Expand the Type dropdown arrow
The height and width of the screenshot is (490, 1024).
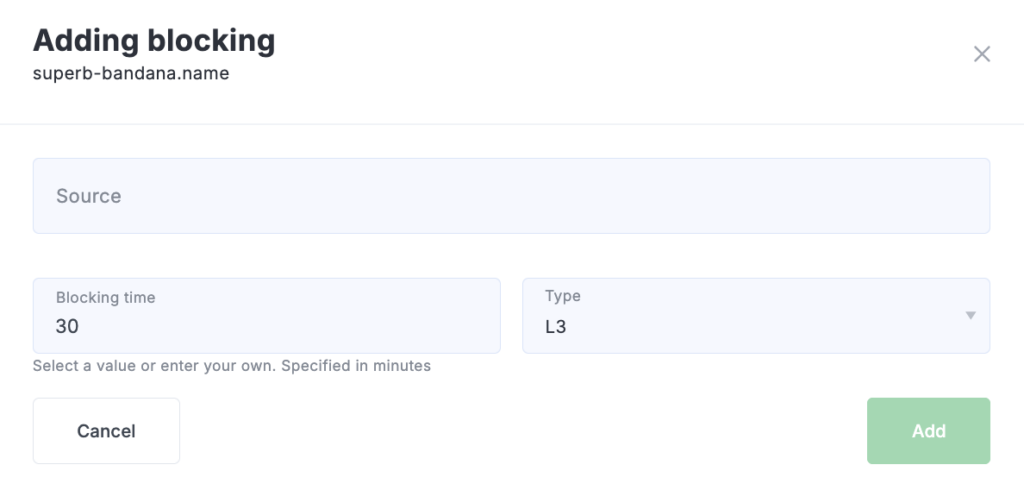969,316
